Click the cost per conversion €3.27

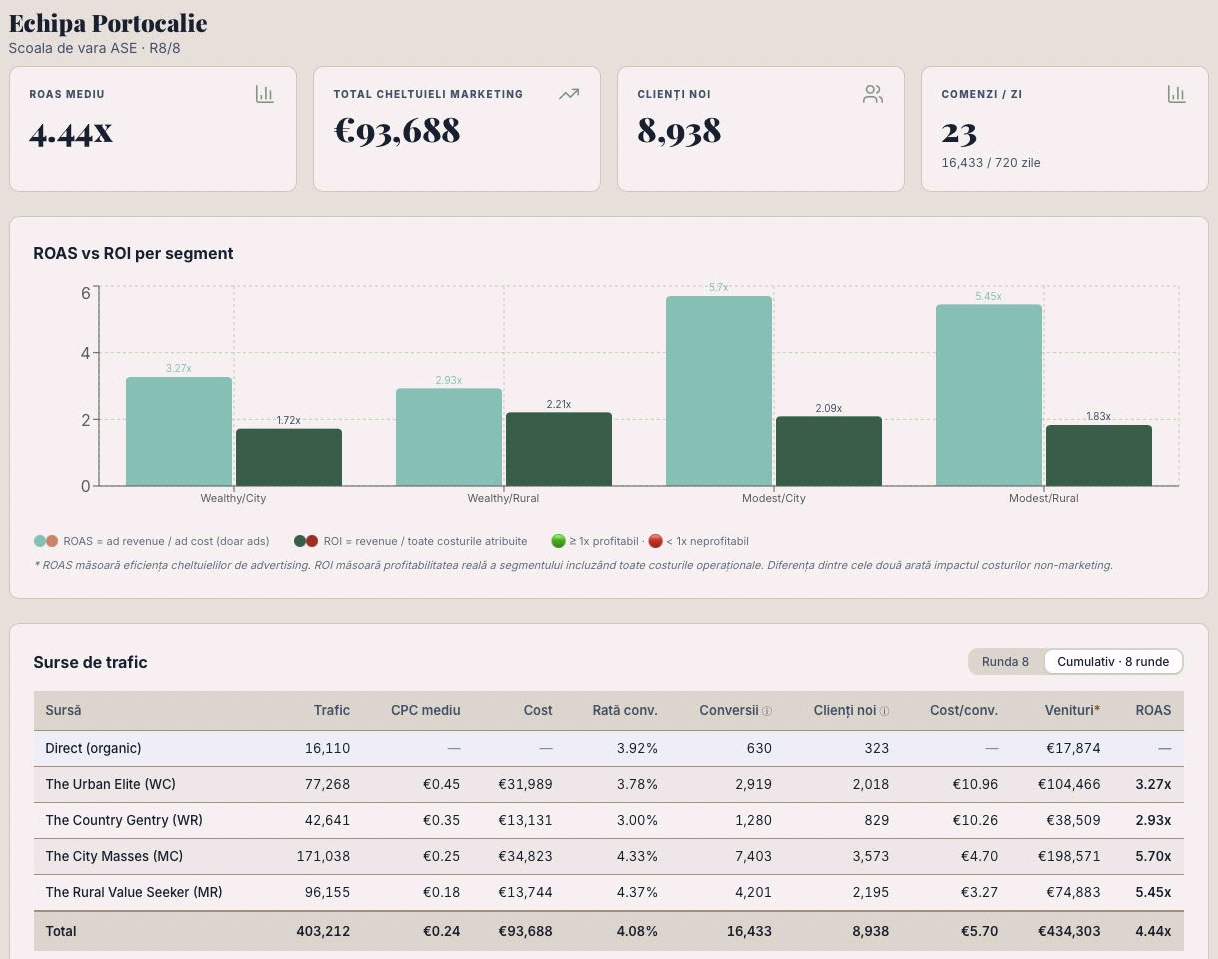coord(978,892)
